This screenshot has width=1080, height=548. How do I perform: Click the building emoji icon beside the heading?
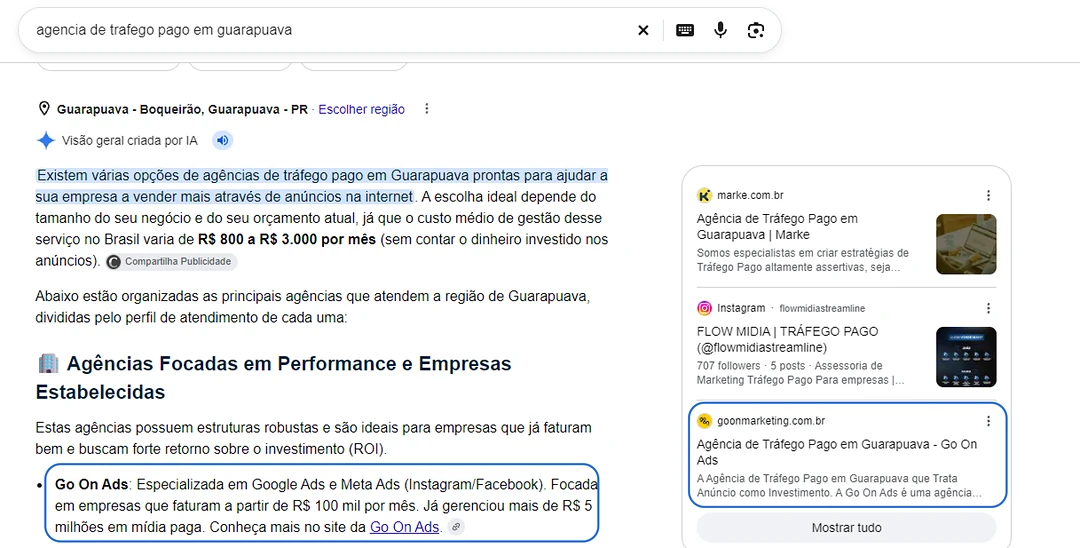pos(48,363)
